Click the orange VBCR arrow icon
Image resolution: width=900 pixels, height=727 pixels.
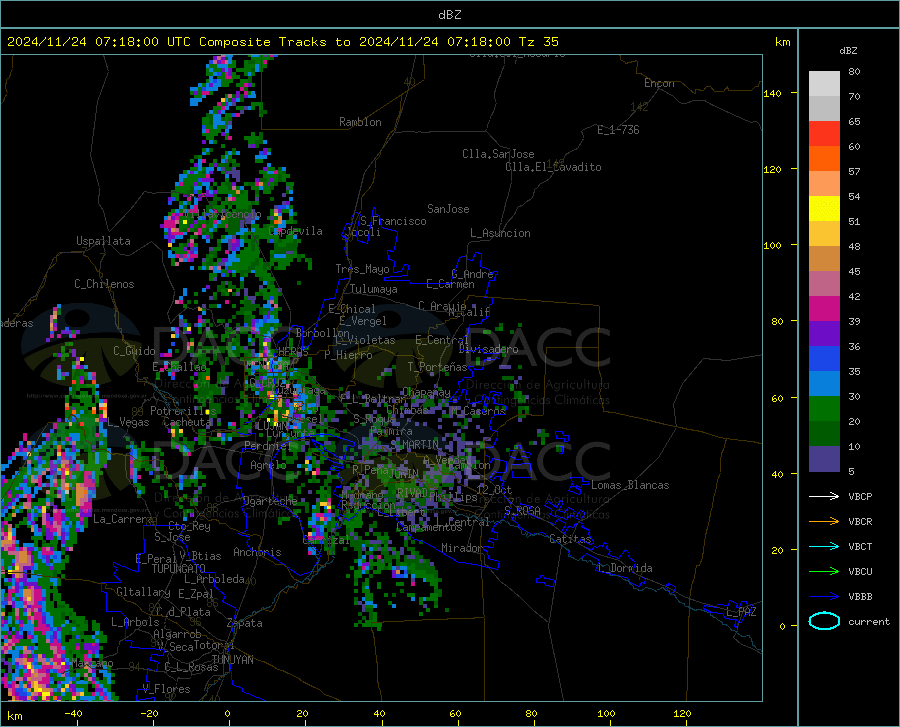(x=824, y=521)
